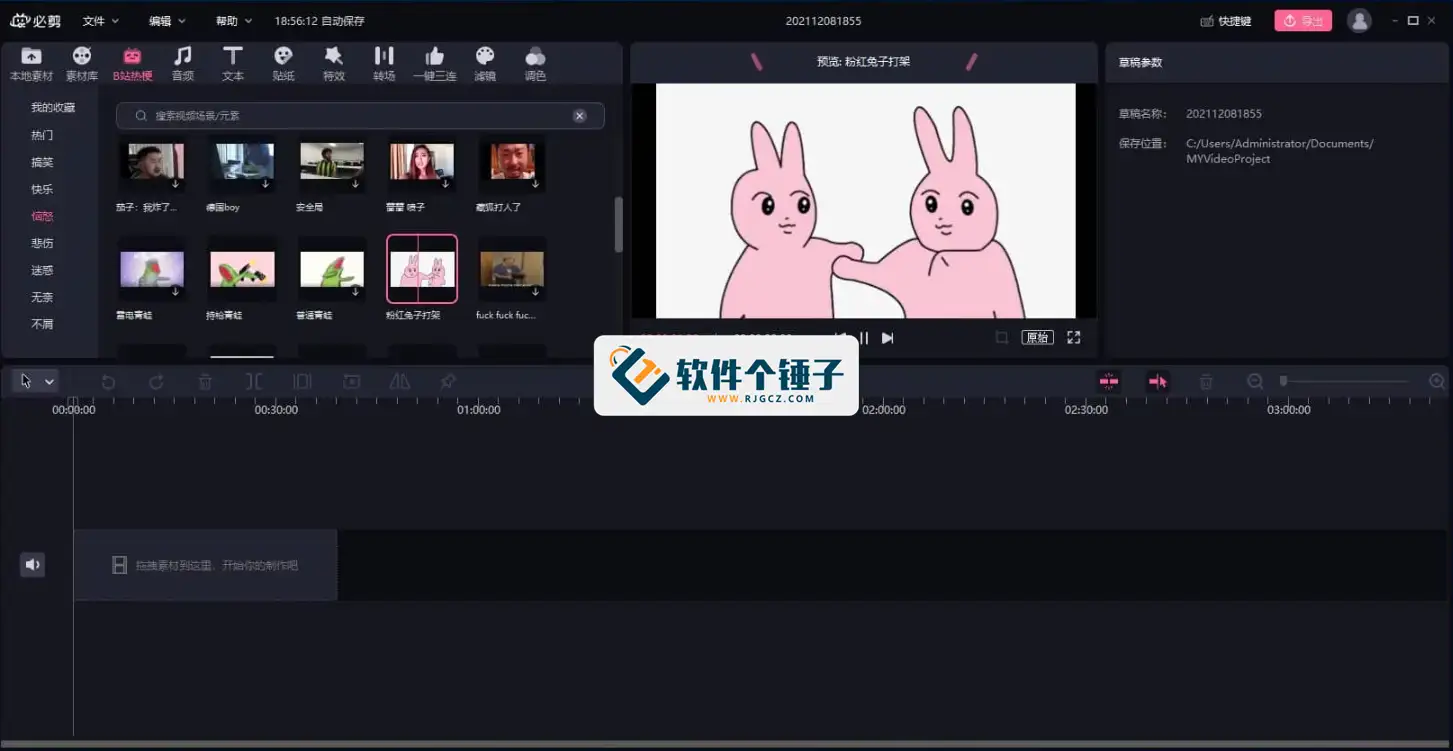Viewport: 1453px width, 751px height.
Task: Click the mirror flip icon in toolbar
Action: (399, 381)
